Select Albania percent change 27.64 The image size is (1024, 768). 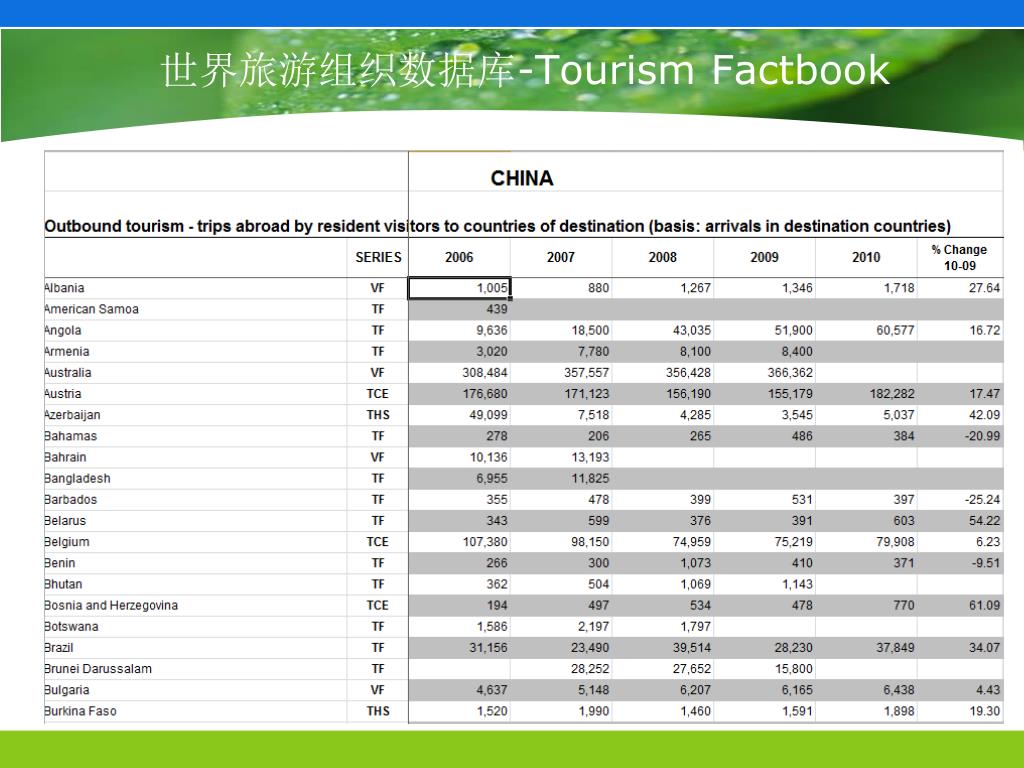[984, 288]
